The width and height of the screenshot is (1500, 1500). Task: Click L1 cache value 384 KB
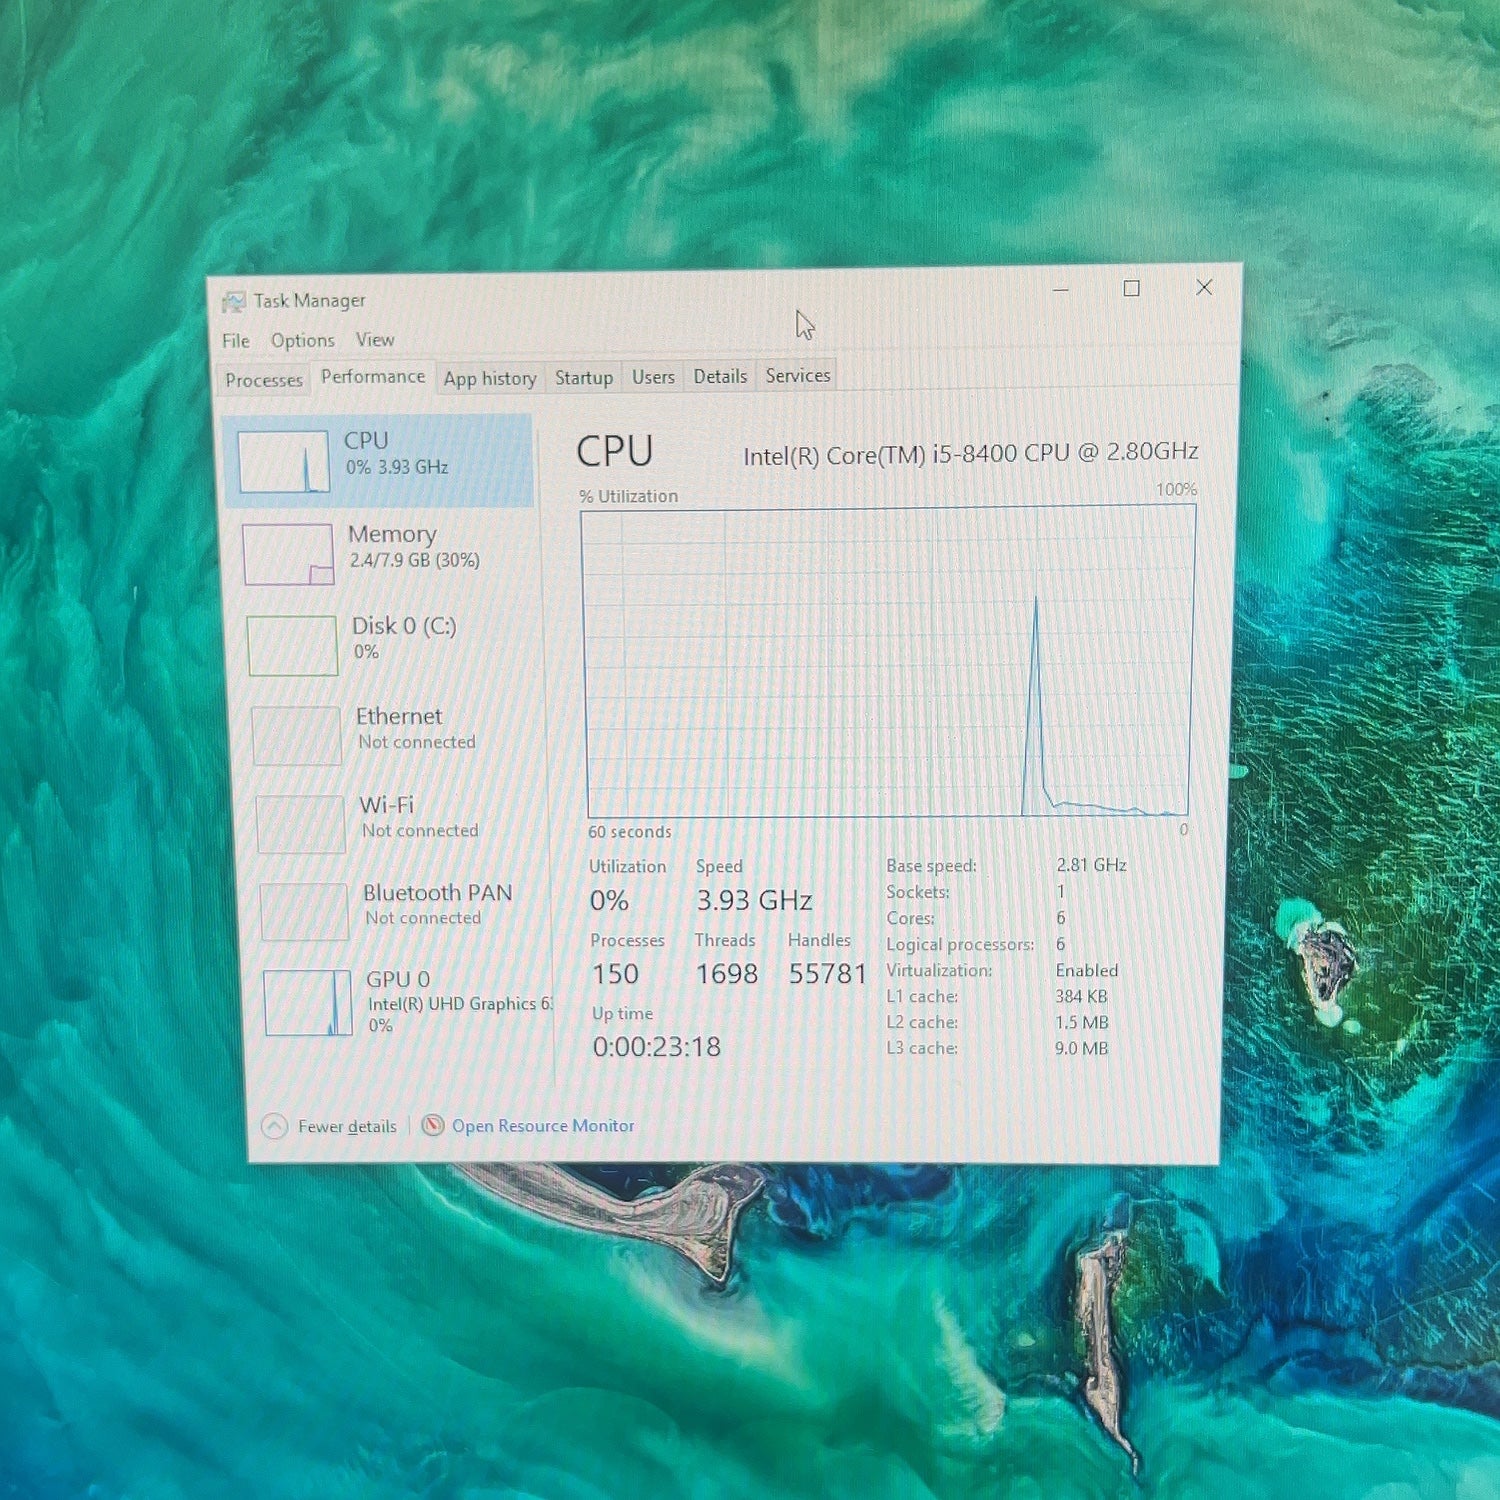1081,996
